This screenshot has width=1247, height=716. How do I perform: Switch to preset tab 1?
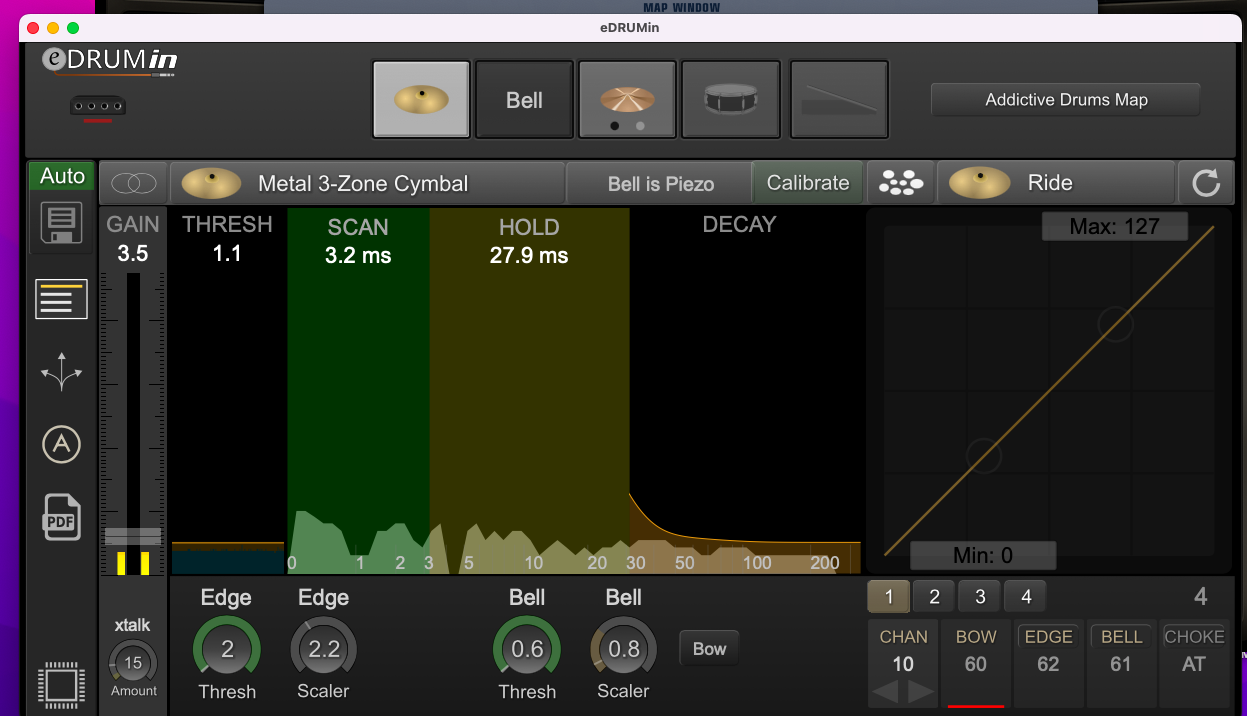(888, 597)
